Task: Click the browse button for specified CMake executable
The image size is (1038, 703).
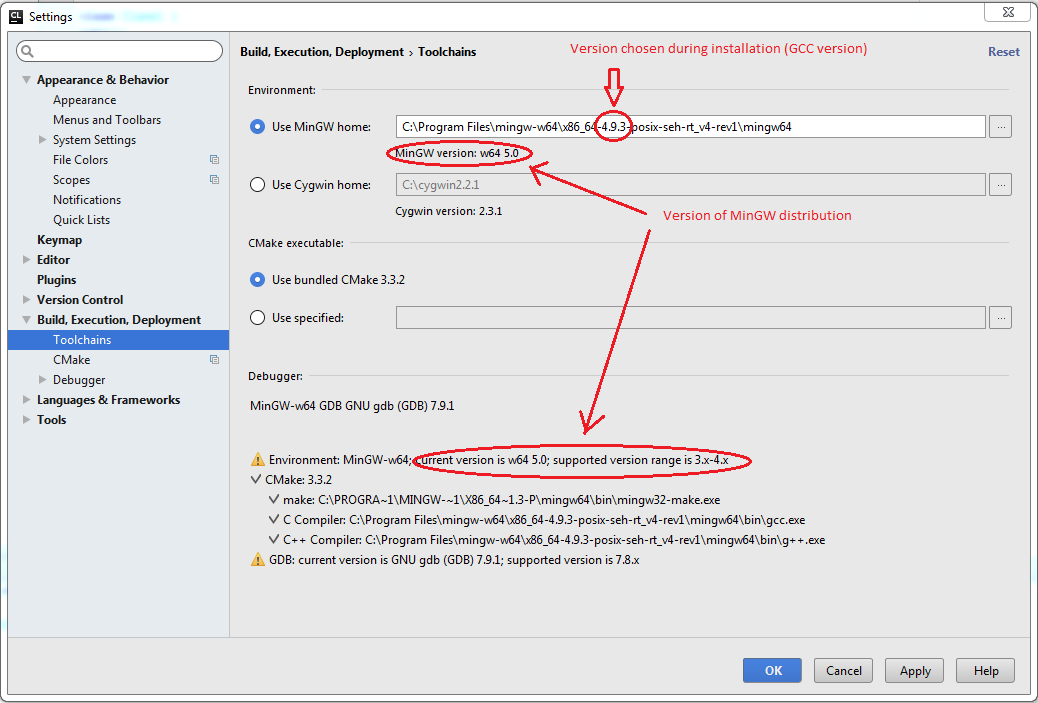Action: coord(1000,318)
